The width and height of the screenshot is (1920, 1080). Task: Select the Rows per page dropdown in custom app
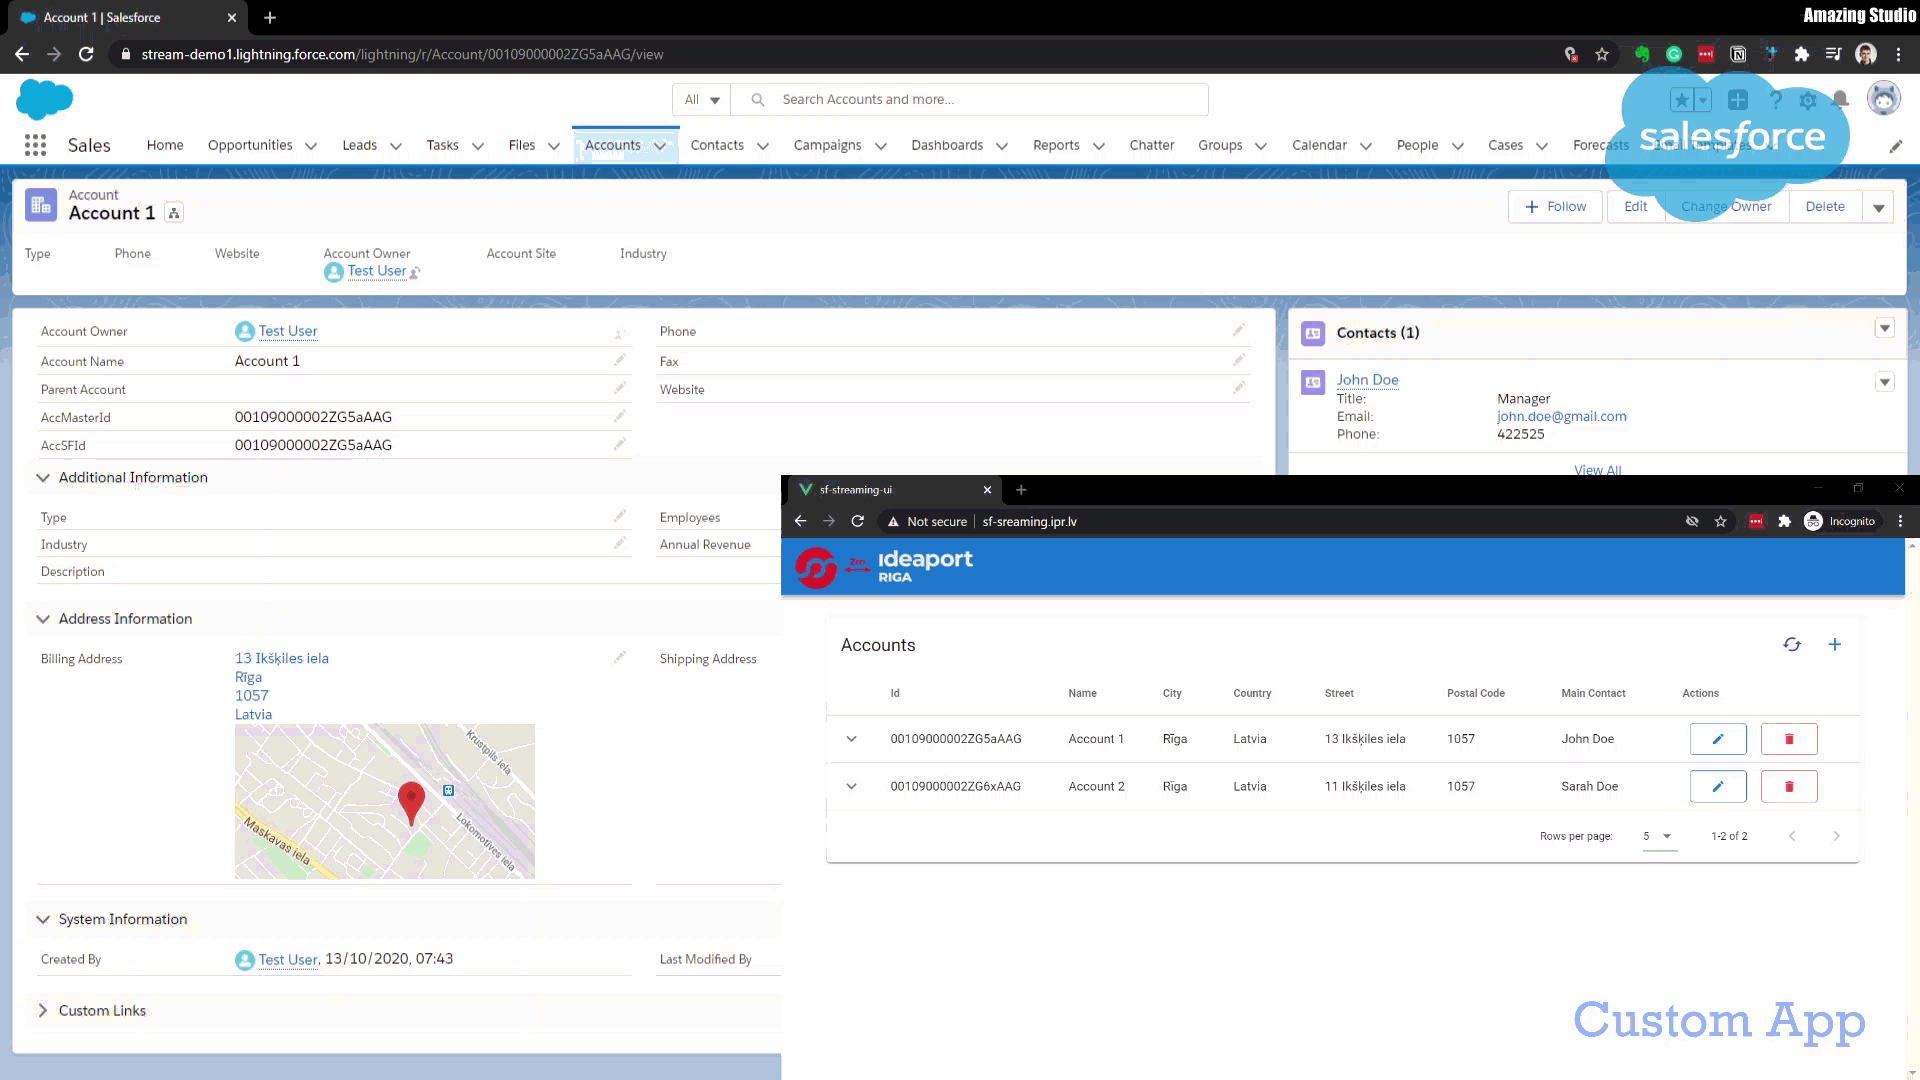[1655, 835]
